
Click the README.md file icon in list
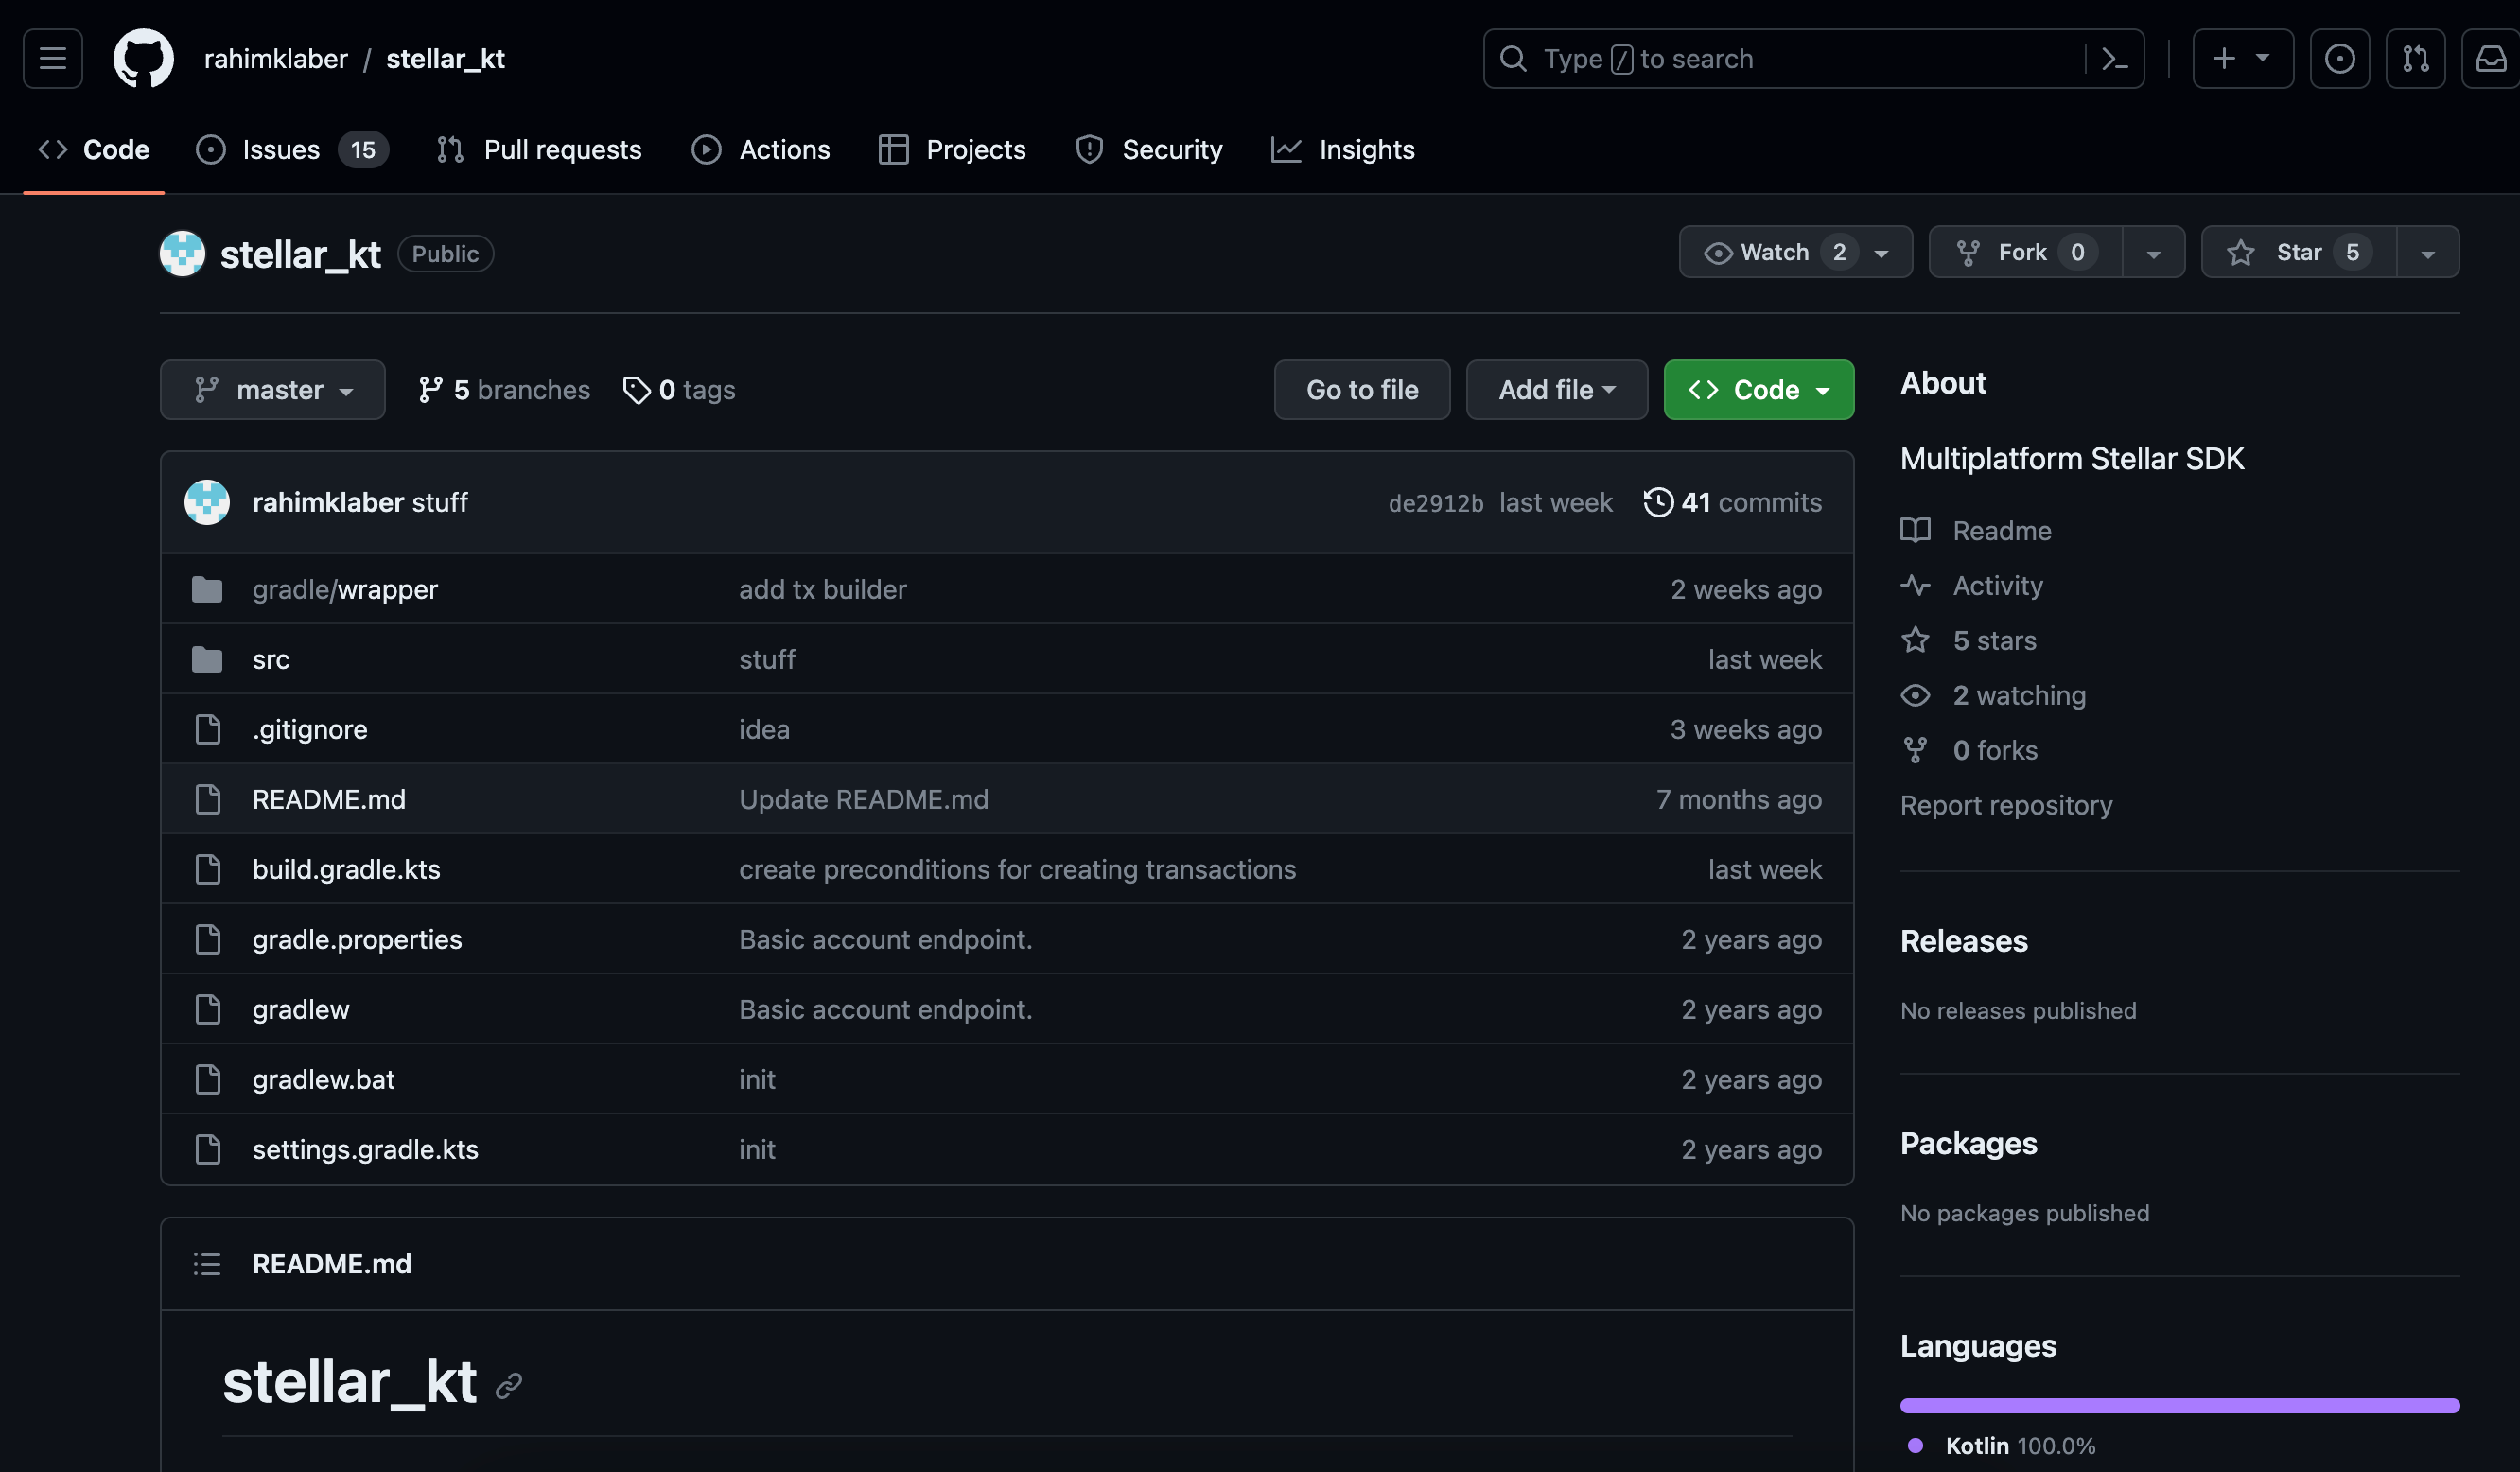coord(208,800)
